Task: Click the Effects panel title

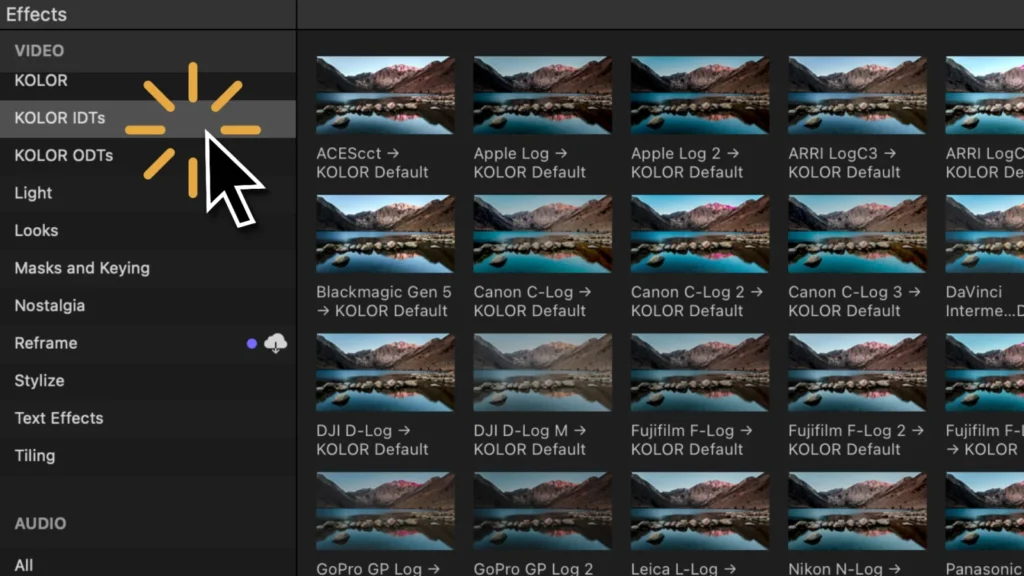Action: (37, 14)
